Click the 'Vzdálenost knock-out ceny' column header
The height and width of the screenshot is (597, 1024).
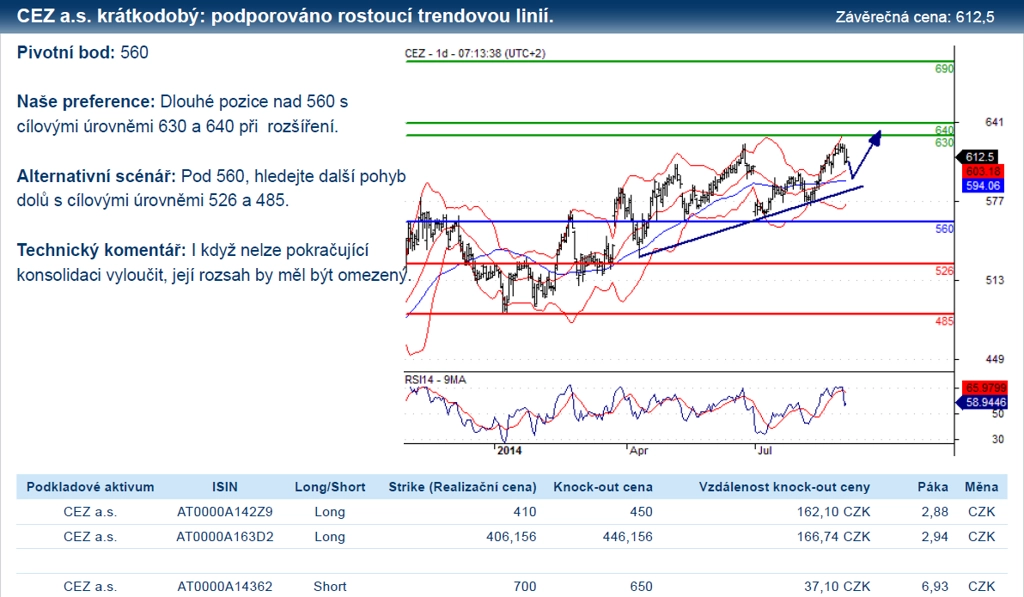click(784, 487)
